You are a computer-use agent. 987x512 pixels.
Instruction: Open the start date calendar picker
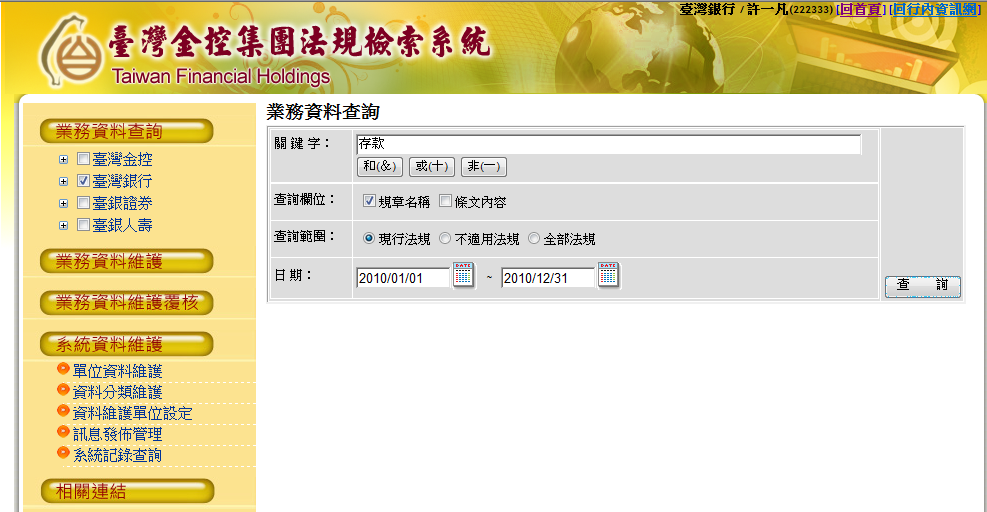[x=463, y=275]
